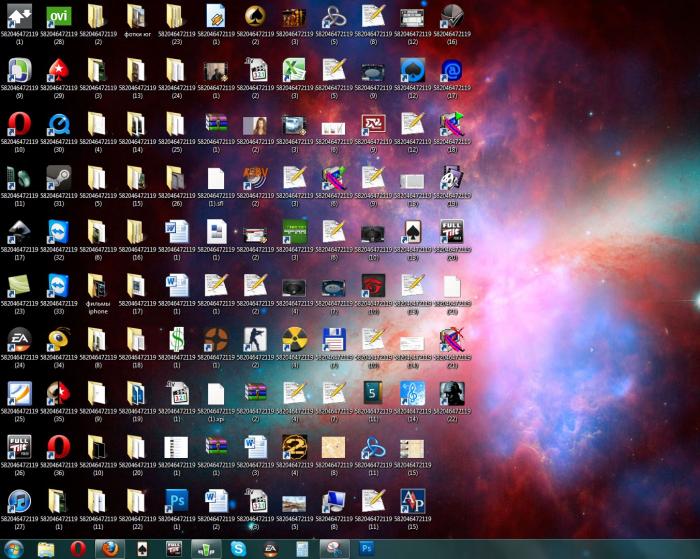This screenshot has width=700, height=559.
Task: Open the Steam shortcut on the desktop
Action: [59, 179]
